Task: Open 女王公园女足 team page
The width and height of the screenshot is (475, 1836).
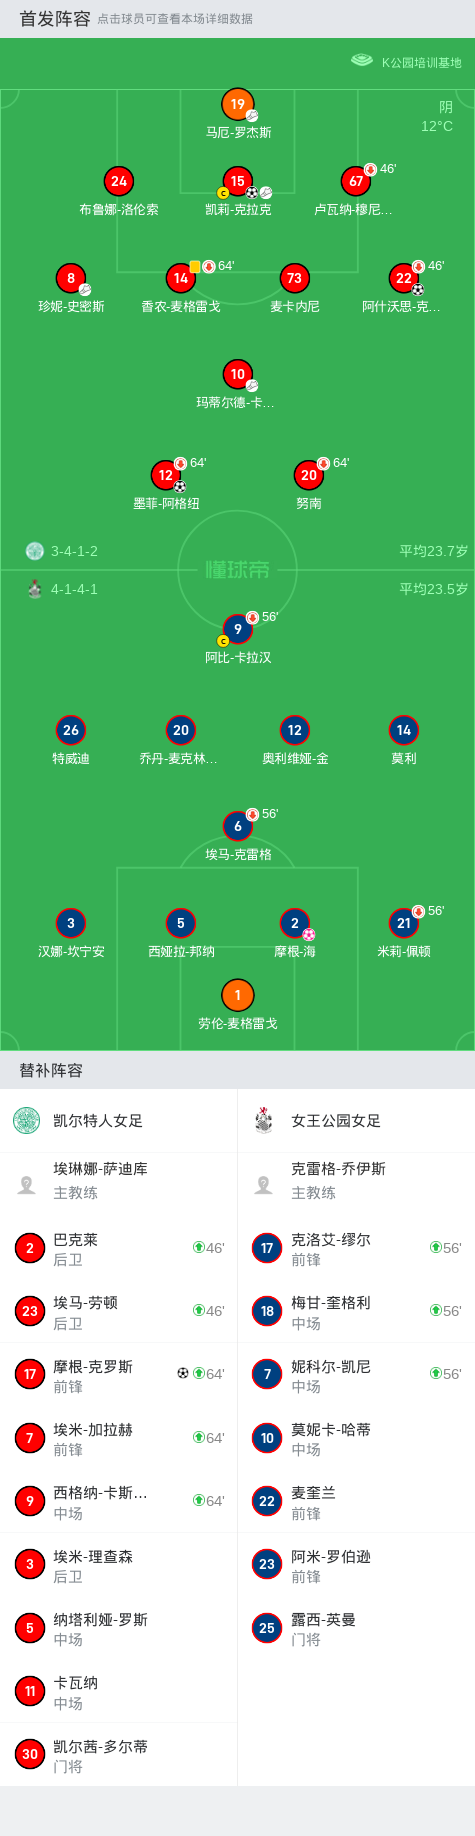Action: click(356, 1120)
